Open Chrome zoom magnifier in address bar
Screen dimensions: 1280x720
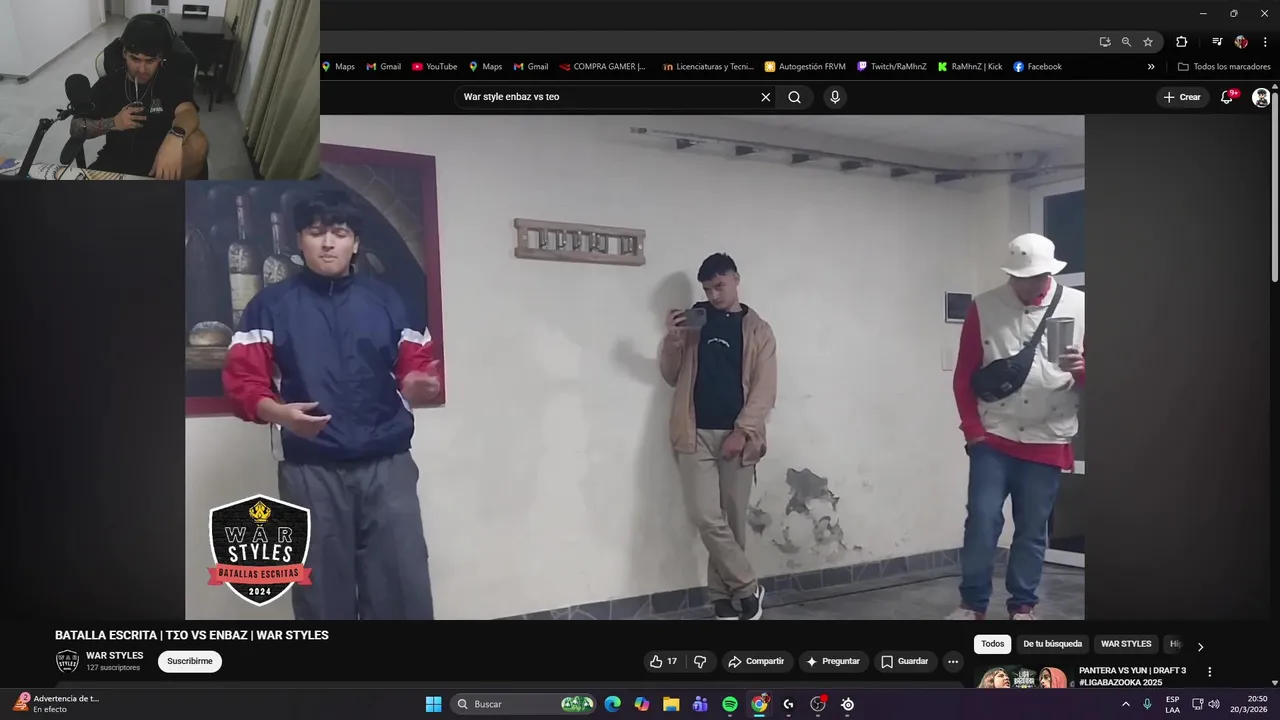1126,42
